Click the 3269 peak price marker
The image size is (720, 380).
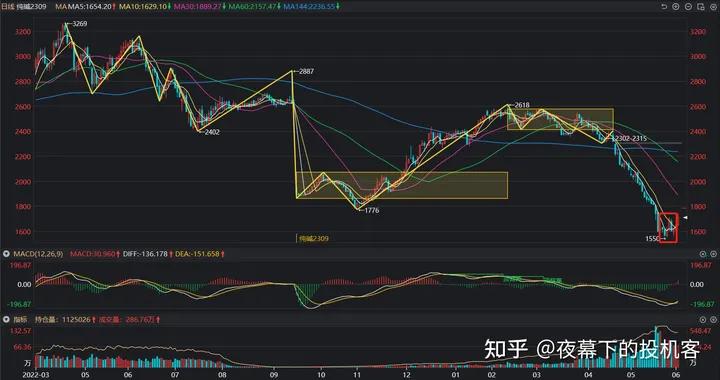coord(79,23)
